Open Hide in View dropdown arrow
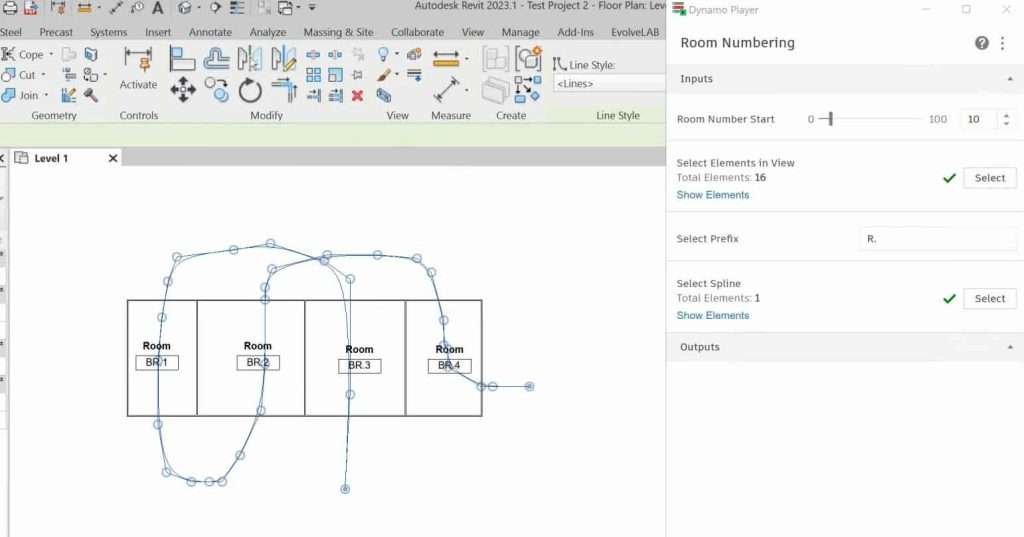 [396, 54]
